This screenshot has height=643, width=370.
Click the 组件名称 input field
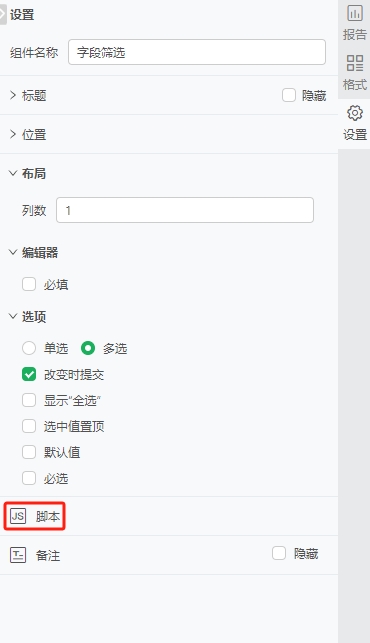coord(197,52)
